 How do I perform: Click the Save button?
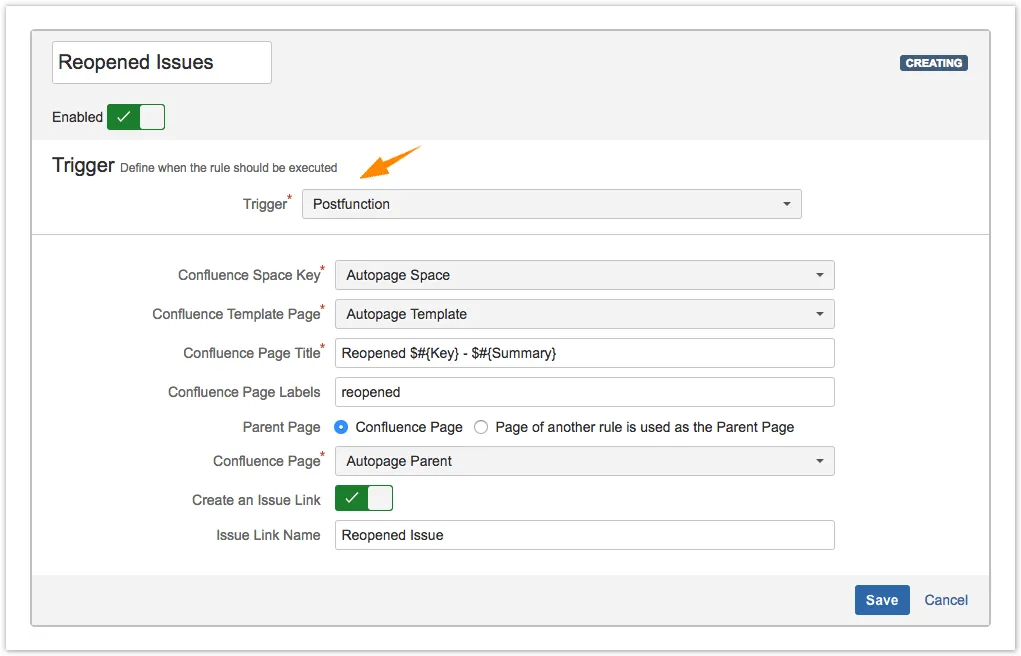point(881,600)
